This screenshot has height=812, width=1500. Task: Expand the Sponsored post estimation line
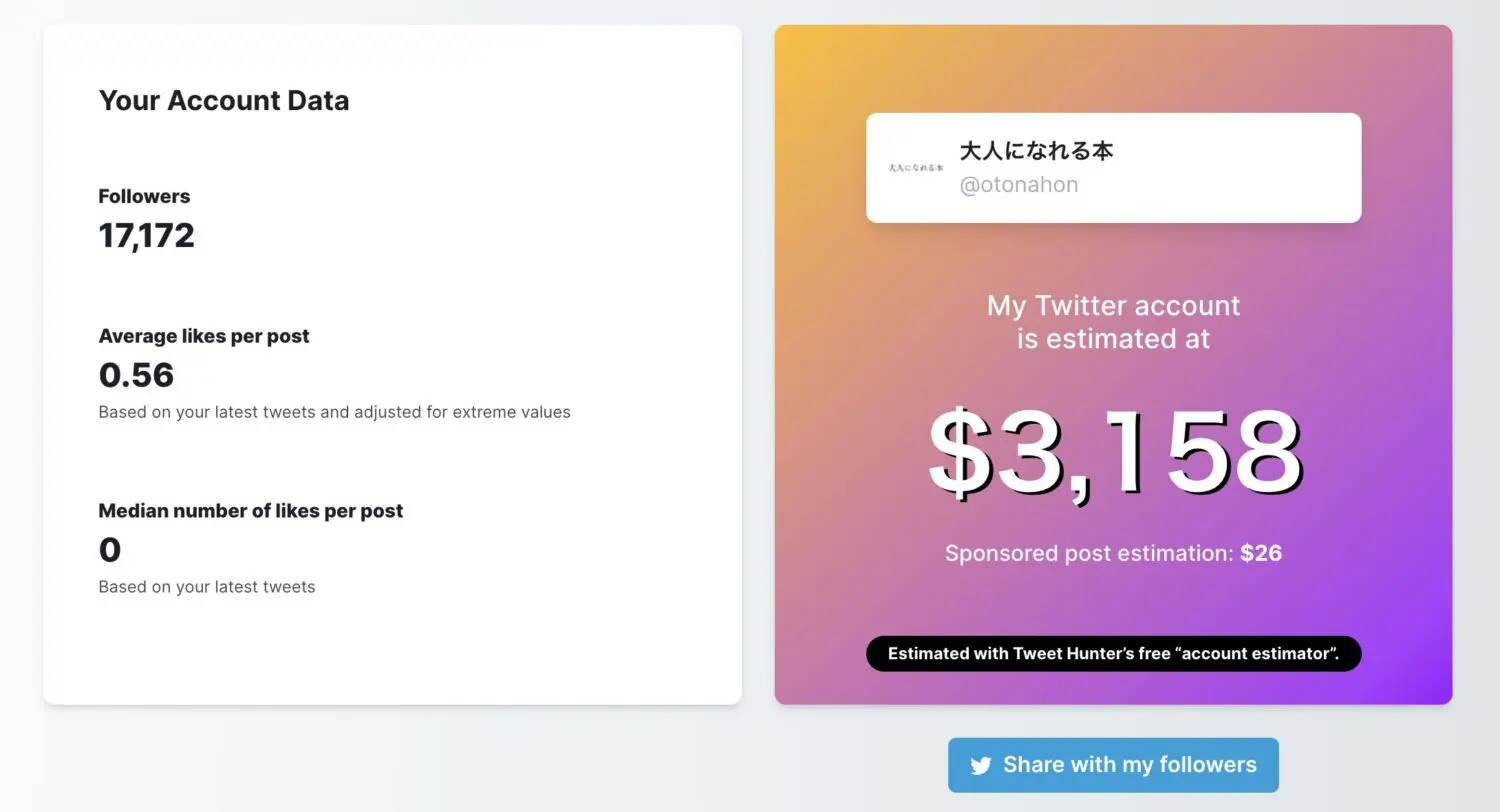(1113, 552)
